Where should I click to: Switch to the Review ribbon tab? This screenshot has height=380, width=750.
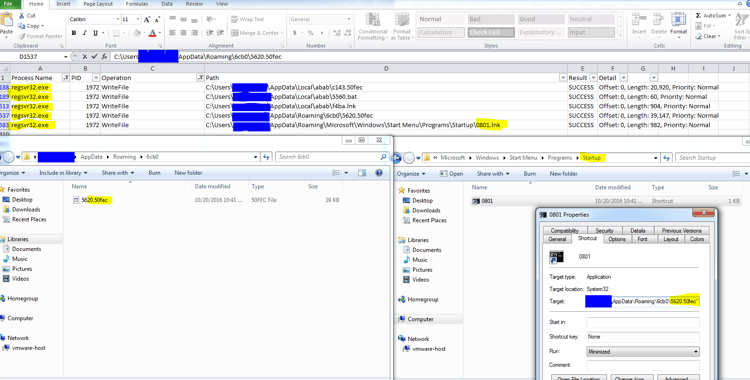pyautogui.click(x=194, y=4)
